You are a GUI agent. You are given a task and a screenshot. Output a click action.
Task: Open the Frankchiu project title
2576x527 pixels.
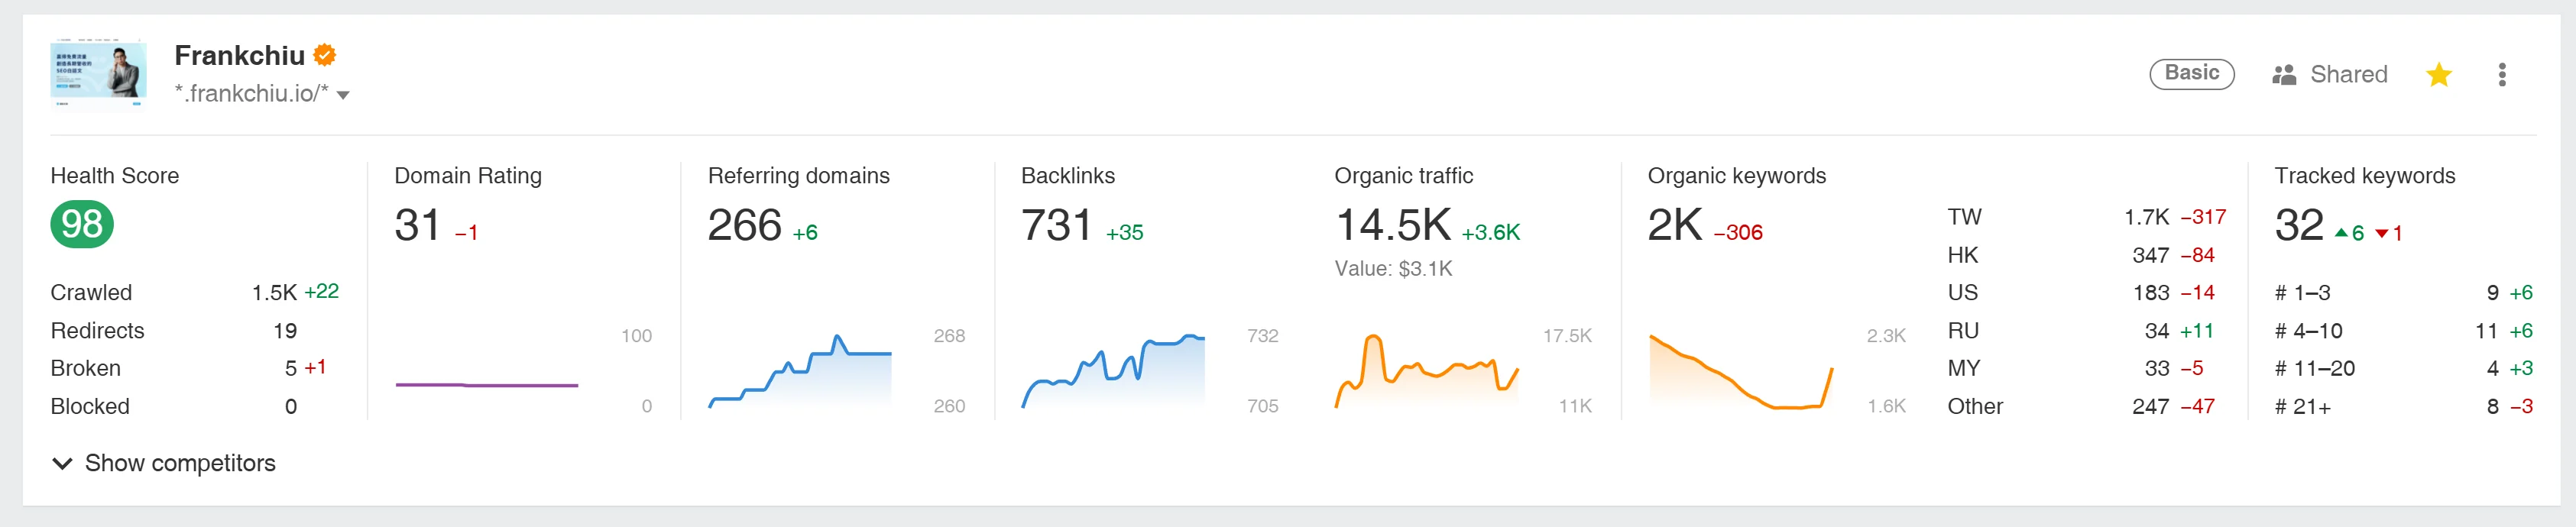coord(239,55)
